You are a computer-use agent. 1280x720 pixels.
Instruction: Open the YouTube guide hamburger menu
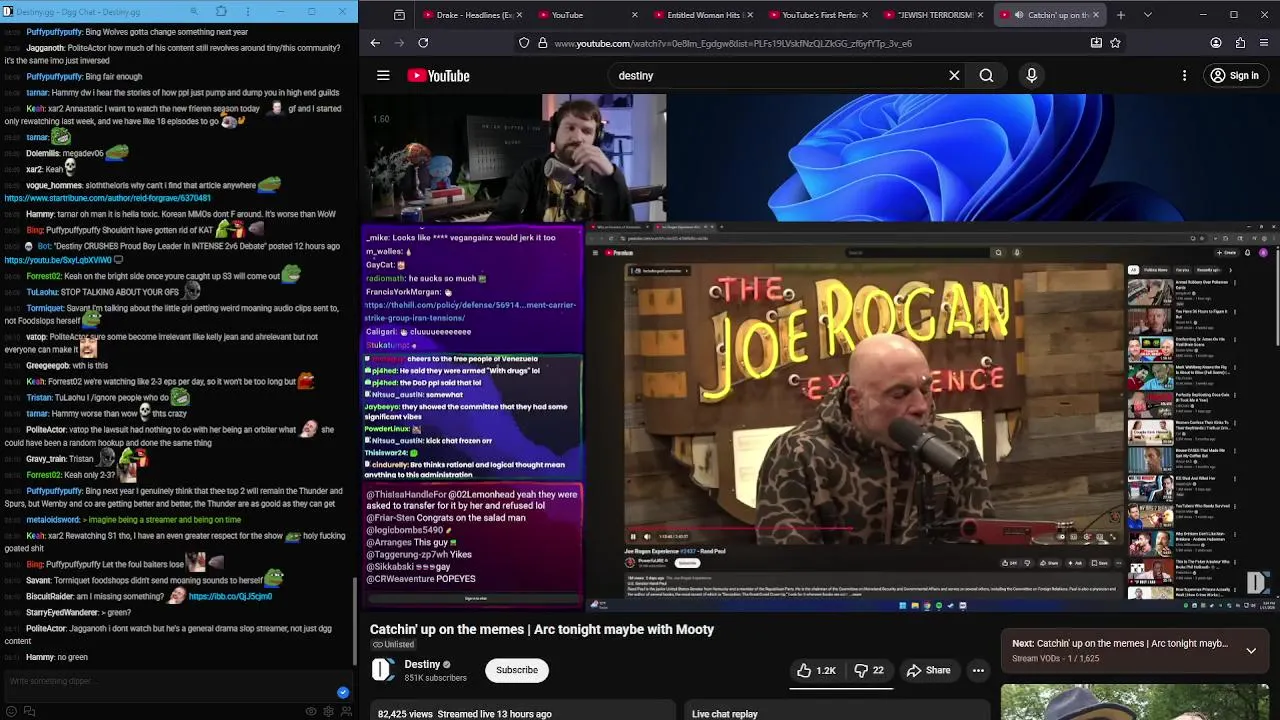[383, 76]
